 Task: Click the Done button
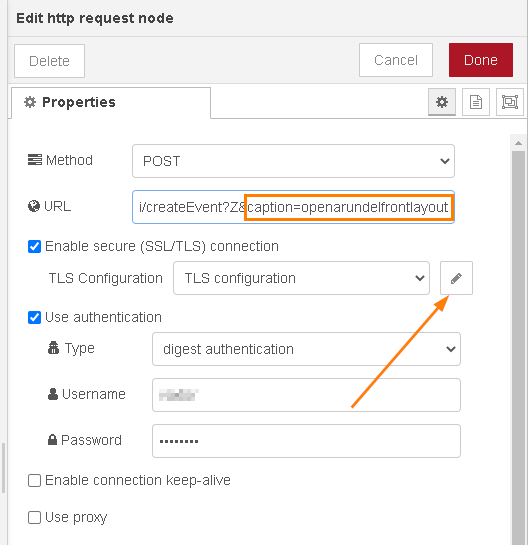coord(481,60)
